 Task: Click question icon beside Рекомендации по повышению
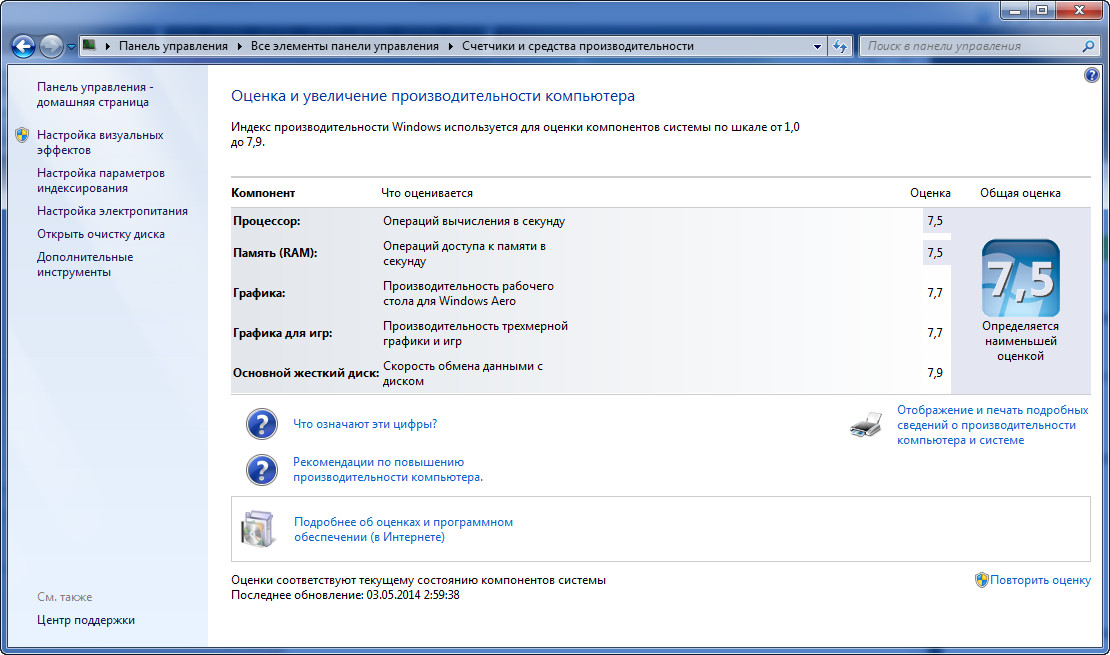click(261, 469)
